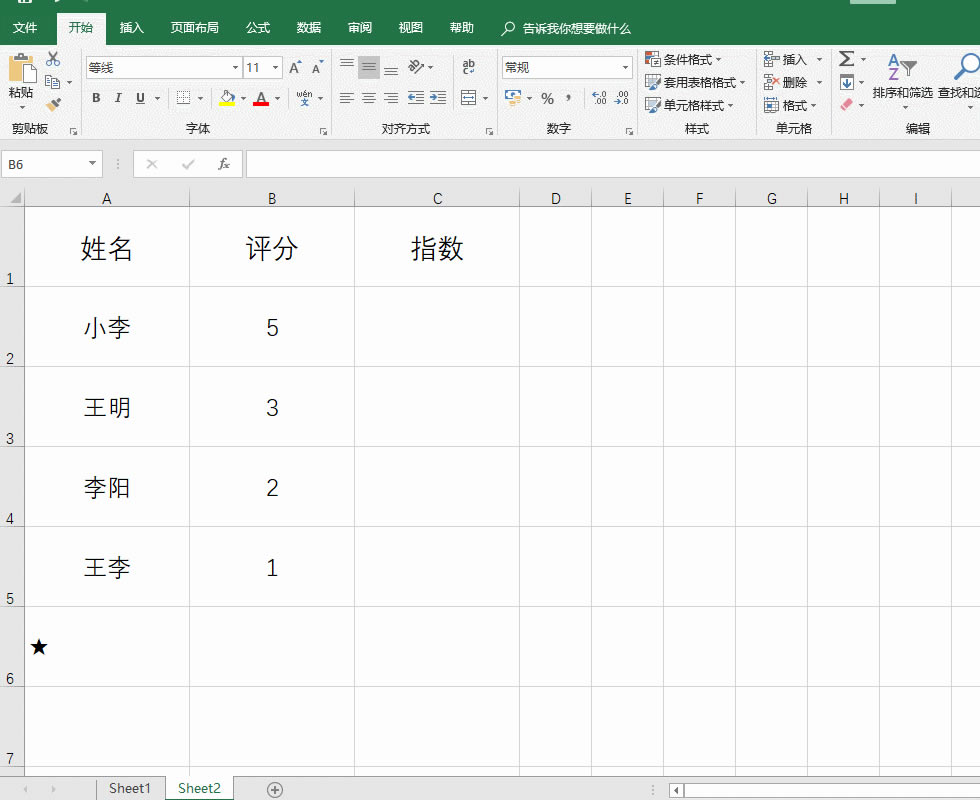Click the wén phonetic guide icon
Image resolution: width=980 pixels, height=800 pixels.
tap(304, 98)
